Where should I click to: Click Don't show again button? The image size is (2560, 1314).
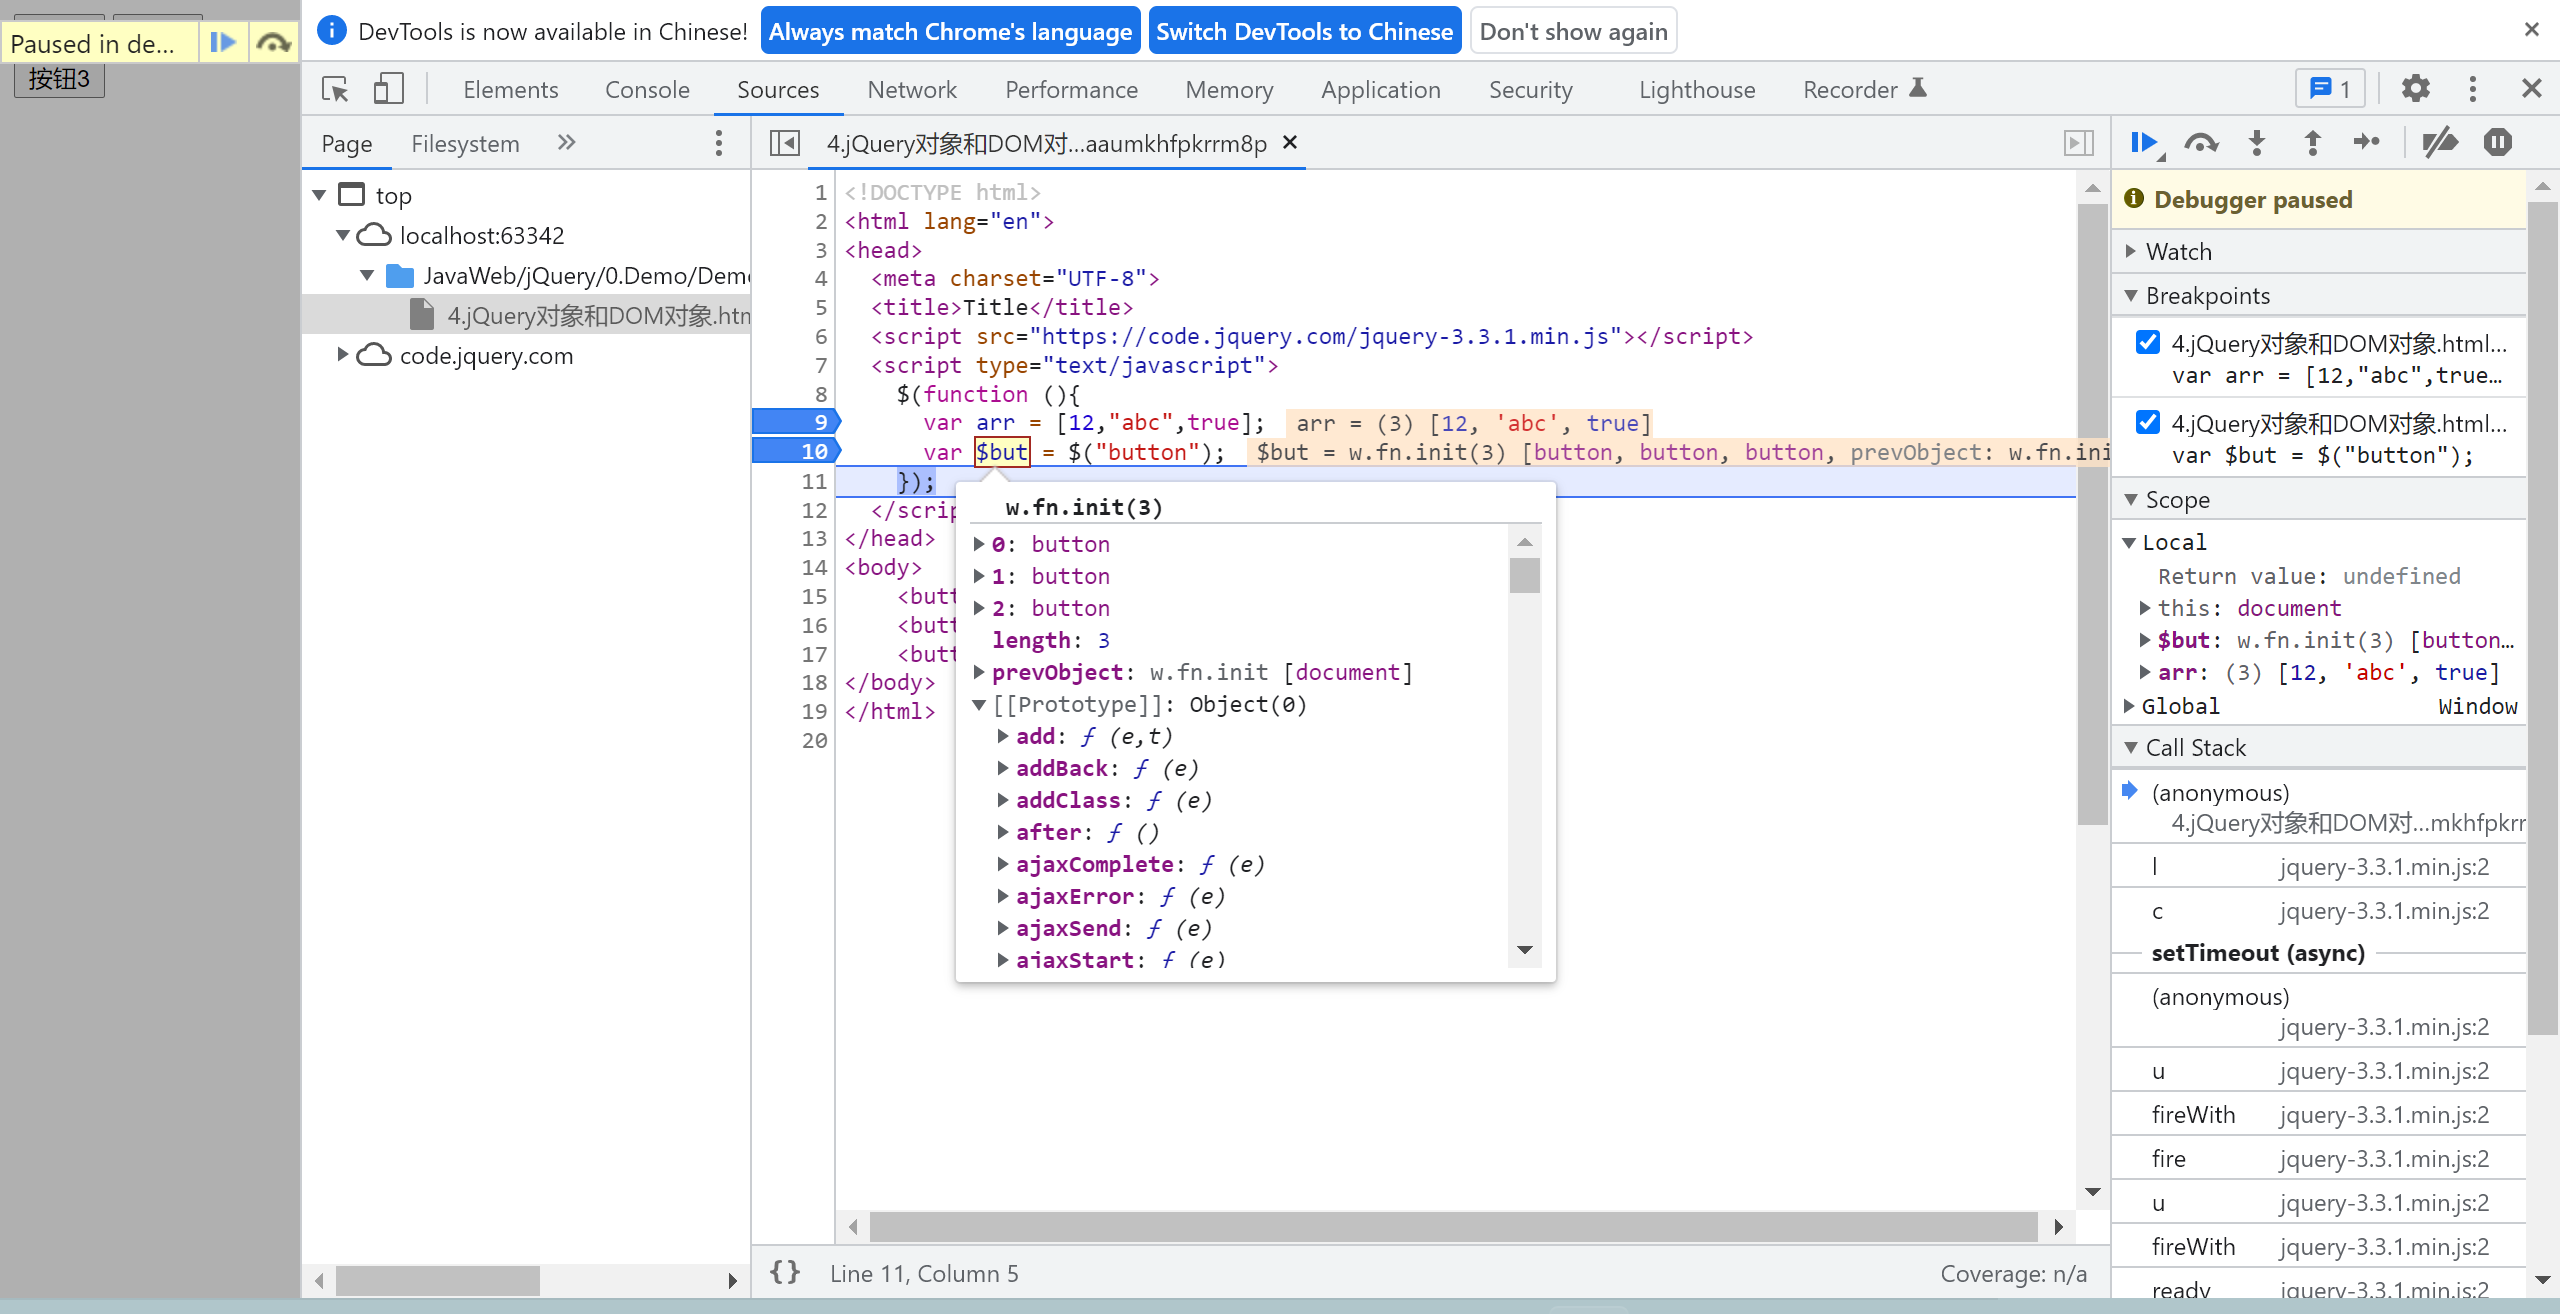pyautogui.click(x=1573, y=31)
